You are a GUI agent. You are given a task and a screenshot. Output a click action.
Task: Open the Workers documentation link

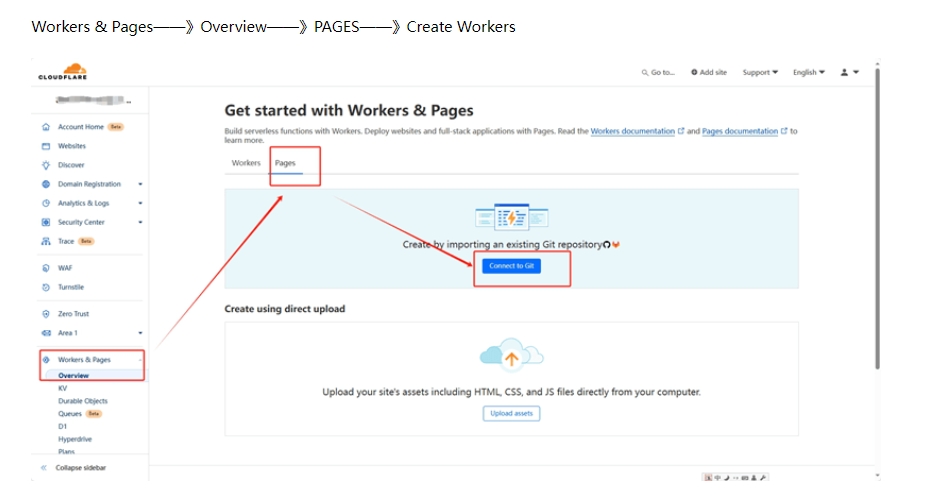pyautogui.click(x=632, y=131)
